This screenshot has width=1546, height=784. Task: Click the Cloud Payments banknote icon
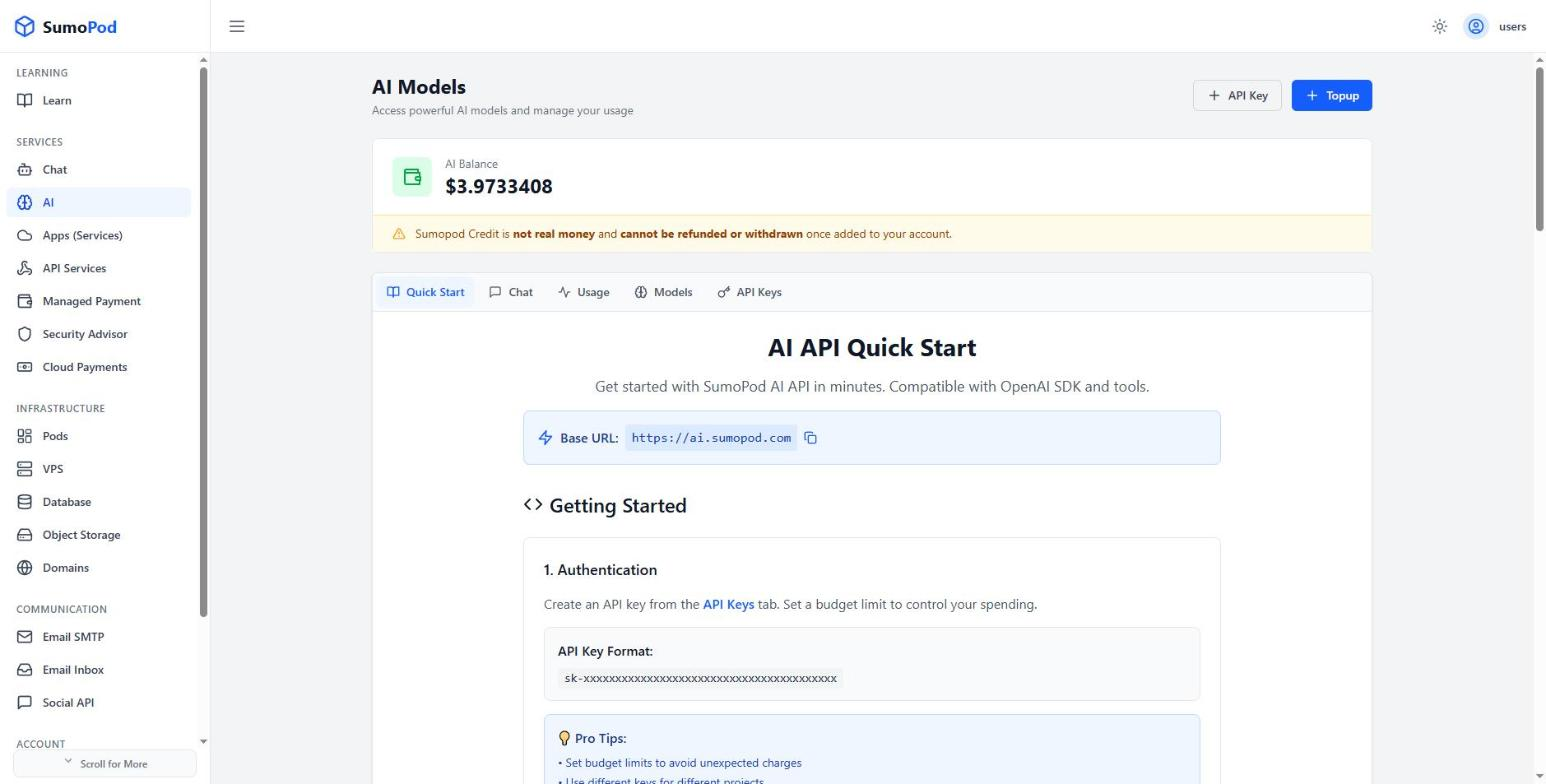tap(25, 367)
